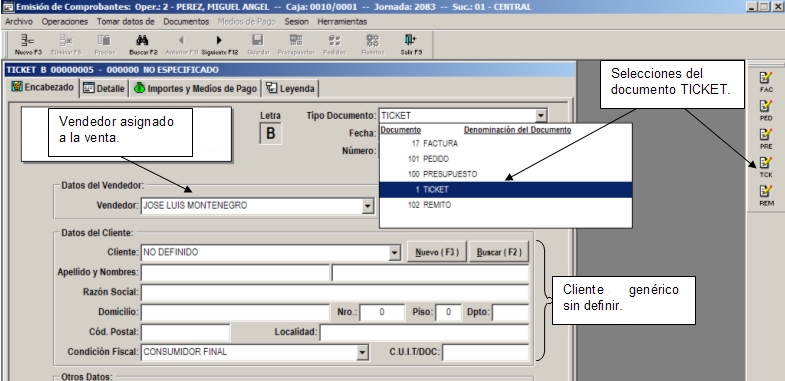Switch to Importes y Medios de Pago tab
Screen dimensions: 785x381
click(x=196, y=88)
